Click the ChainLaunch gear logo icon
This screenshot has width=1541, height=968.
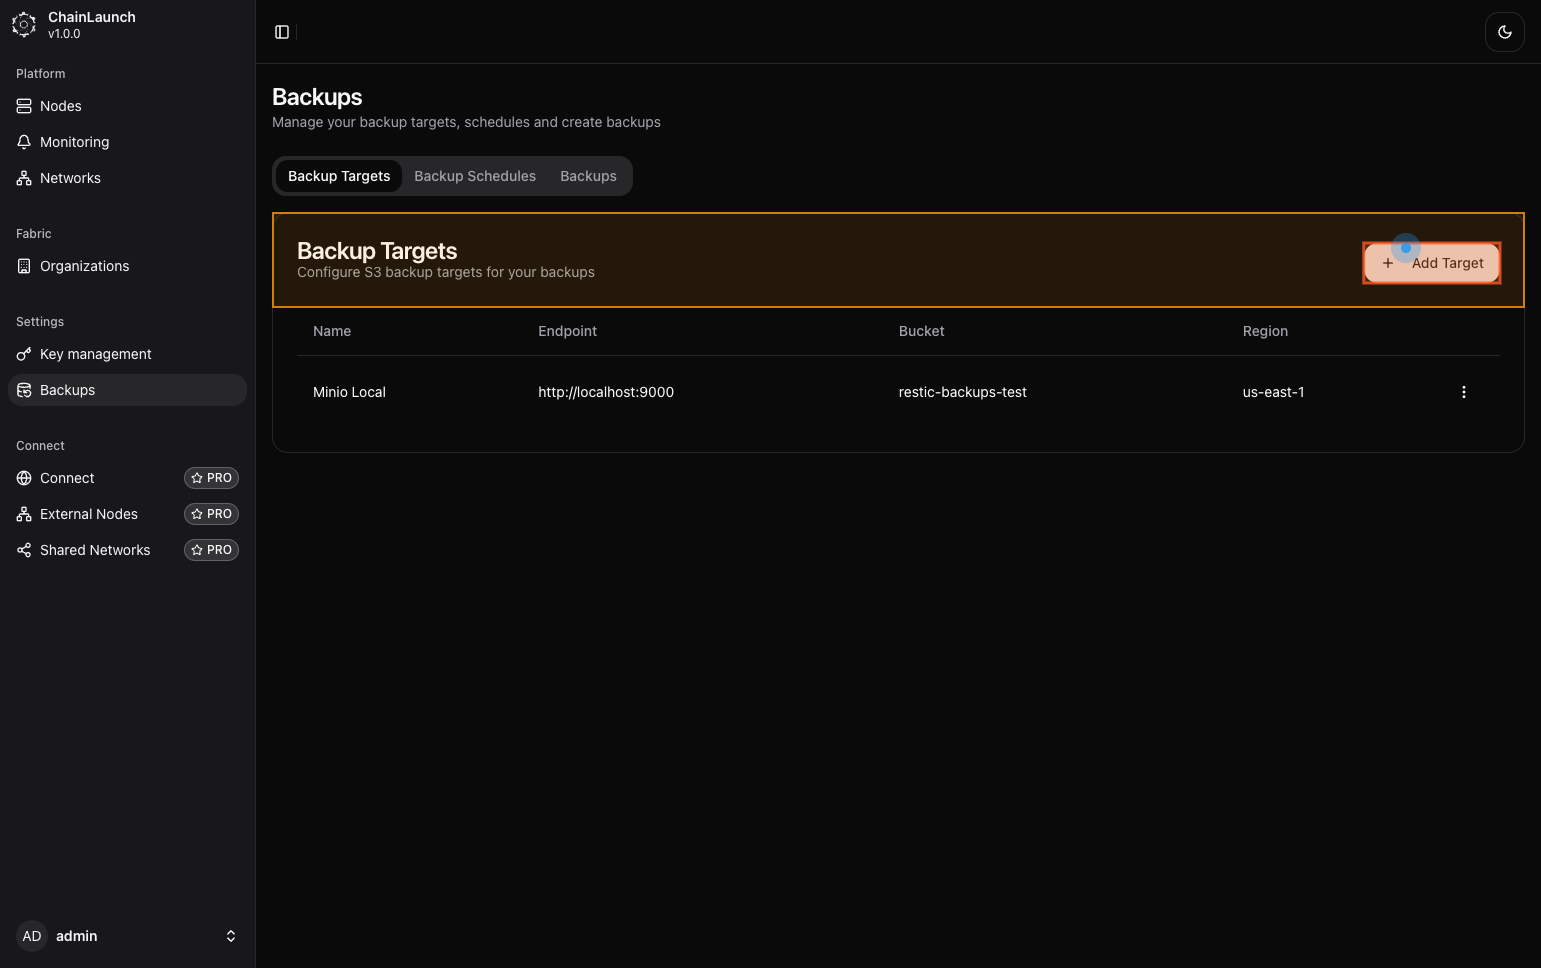pyautogui.click(x=24, y=25)
